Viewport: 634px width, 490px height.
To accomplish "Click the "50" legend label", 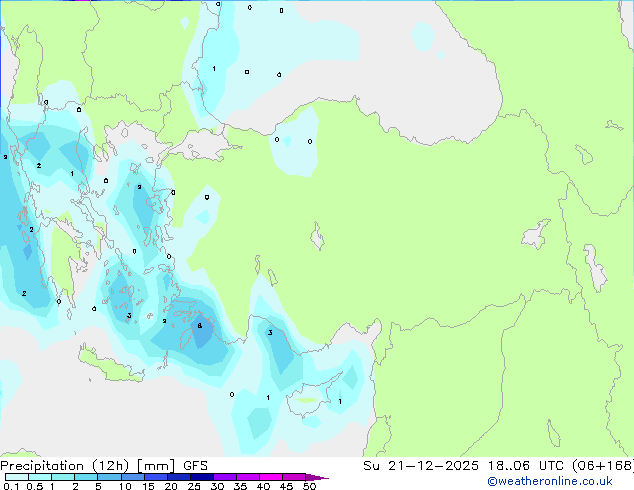I will 309,486.
